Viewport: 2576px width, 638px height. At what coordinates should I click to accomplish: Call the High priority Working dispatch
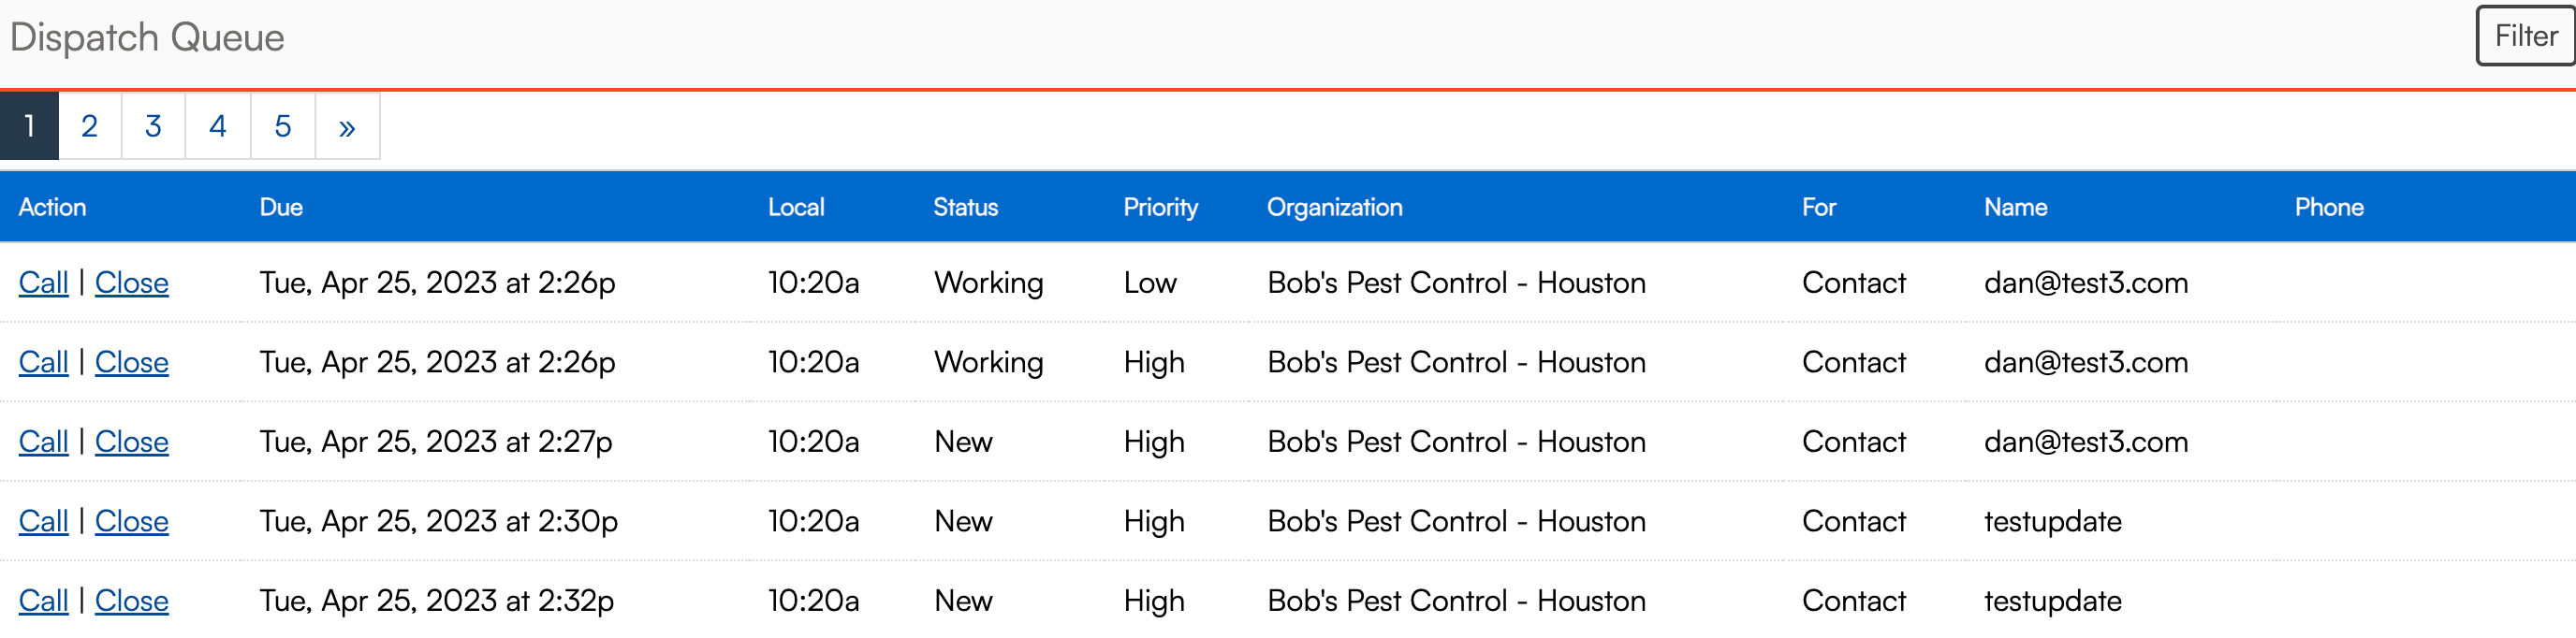(x=43, y=362)
